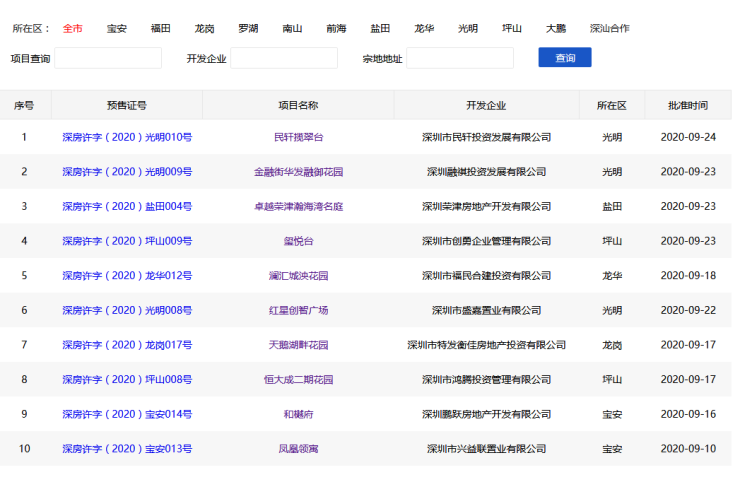Click the 批准时间 column header
740x482 pixels.
tap(689, 105)
